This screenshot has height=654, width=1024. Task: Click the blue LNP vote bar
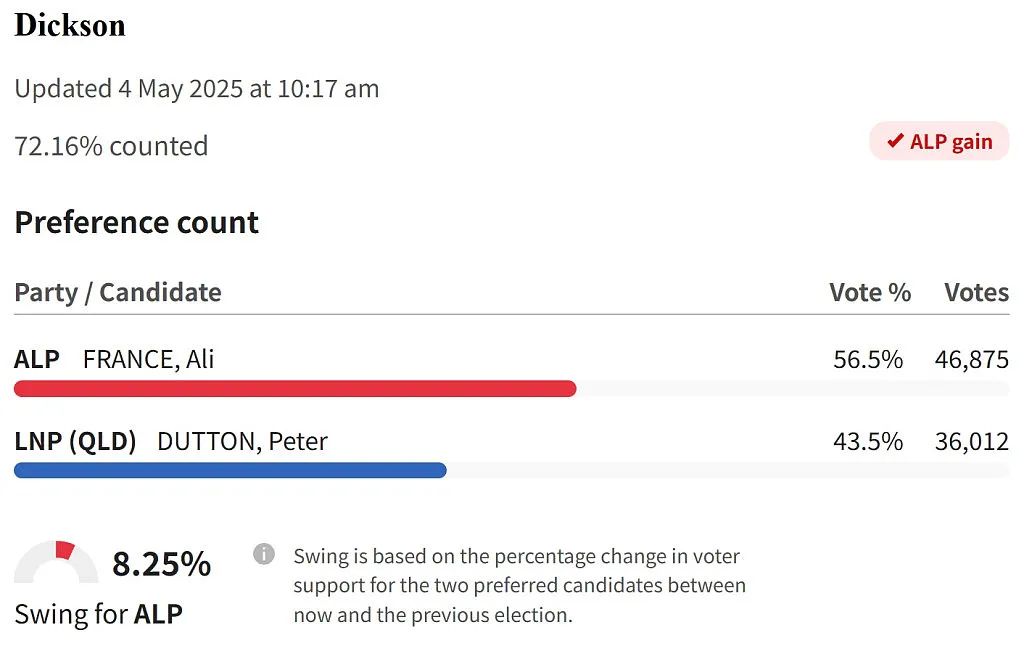[x=230, y=470]
